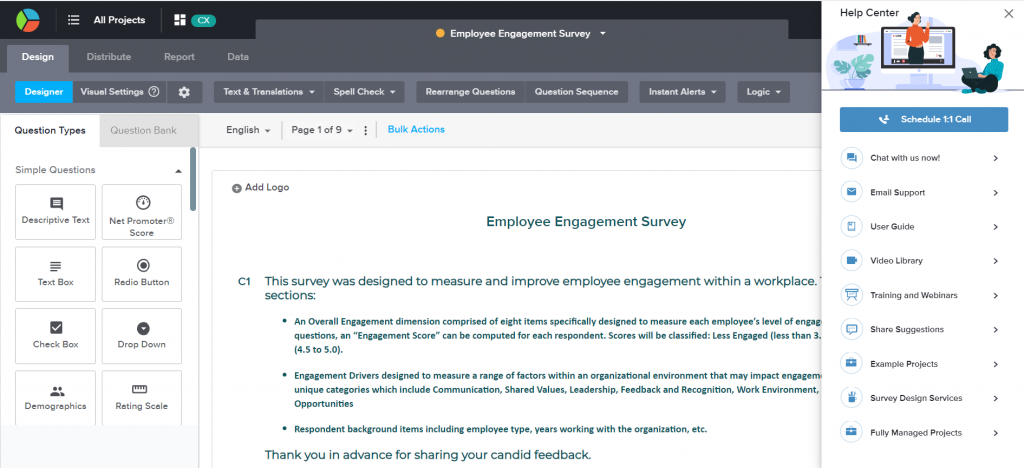1024x468 pixels.
Task: Open the Text & Translations dropdown
Action: [x=269, y=92]
